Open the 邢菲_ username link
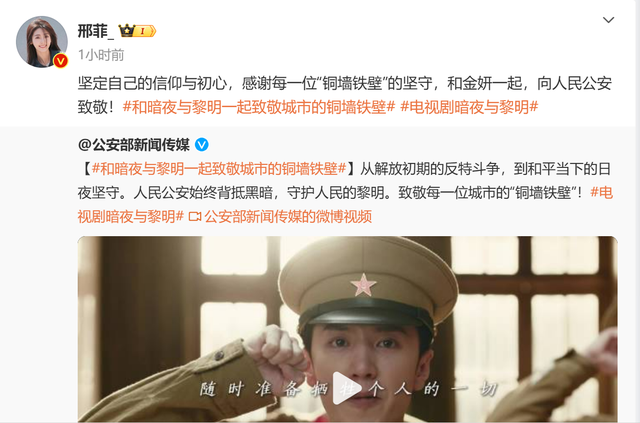The width and height of the screenshot is (640, 423). point(95,31)
